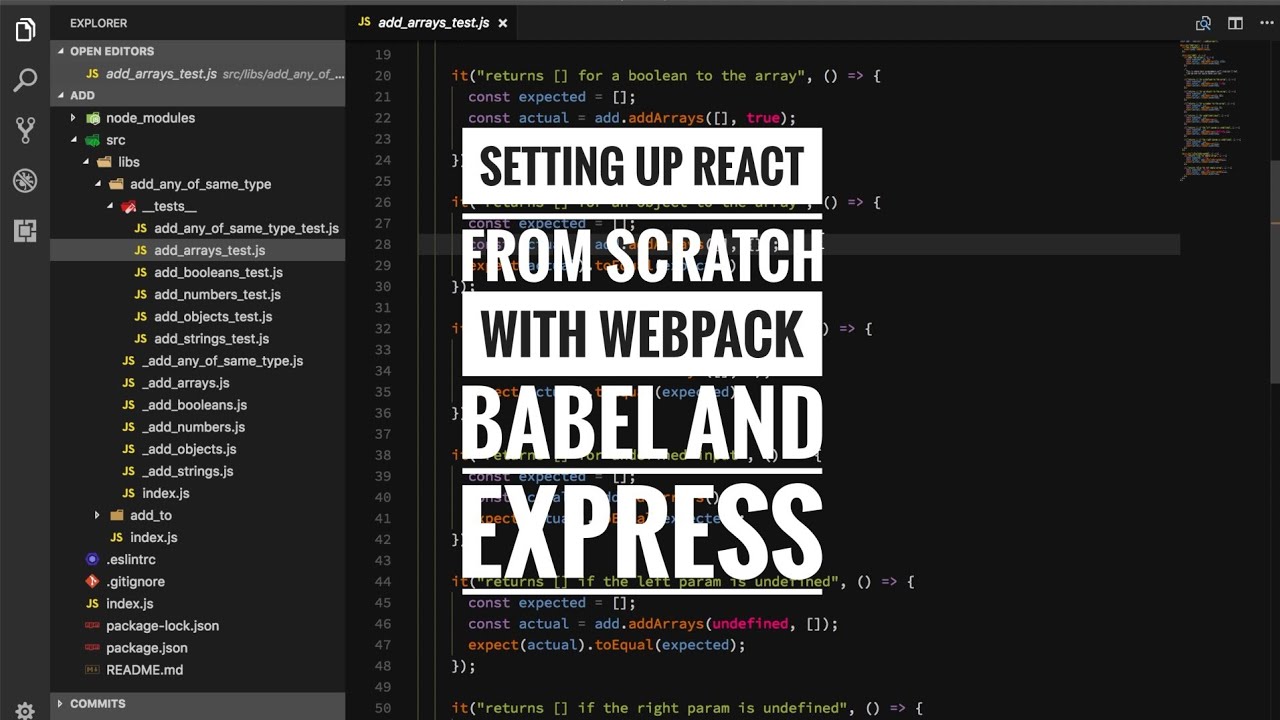Screen dimensions: 1280x720
Task: Click the open changes icon in editor toolbar
Action: click(x=1203, y=23)
